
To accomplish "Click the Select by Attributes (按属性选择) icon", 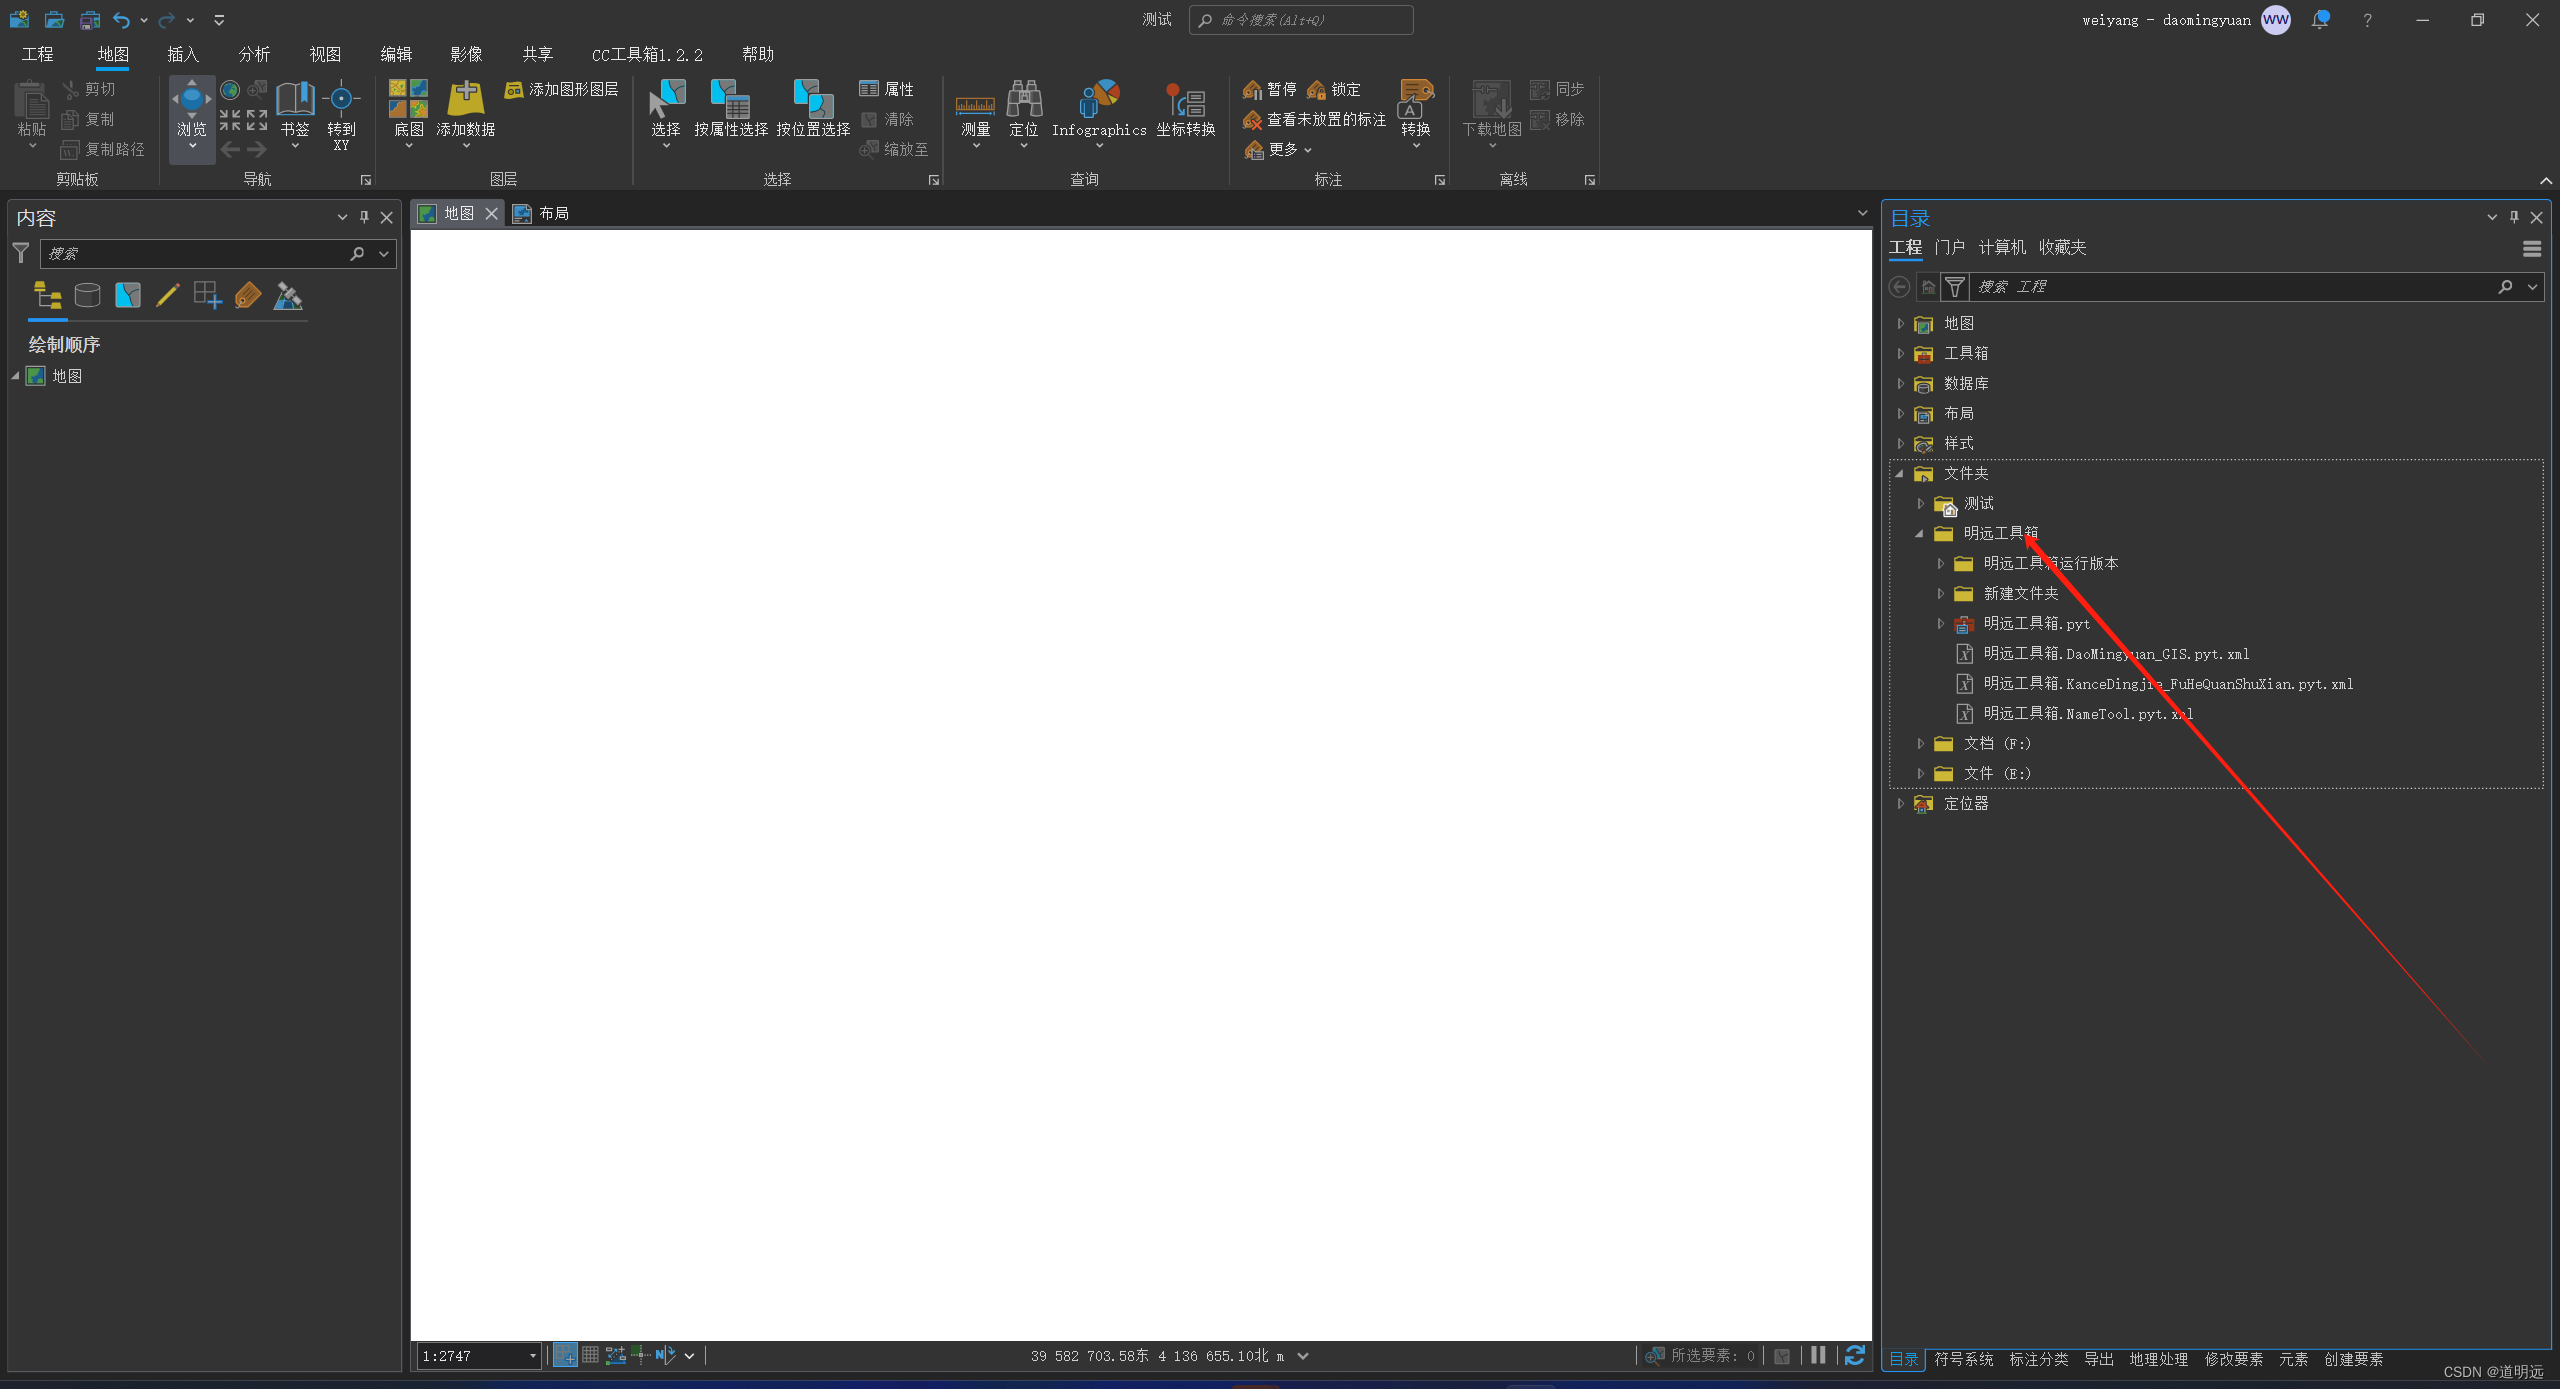I will pyautogui.click(x=730, y=100).
